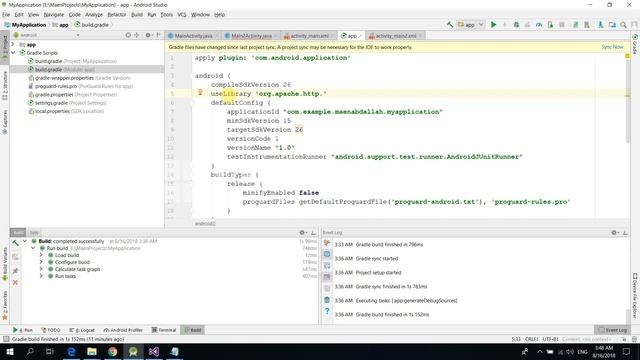640x360 pixels.
Task: Close Build panel with red X icon
Action: [x=16, y=282]
